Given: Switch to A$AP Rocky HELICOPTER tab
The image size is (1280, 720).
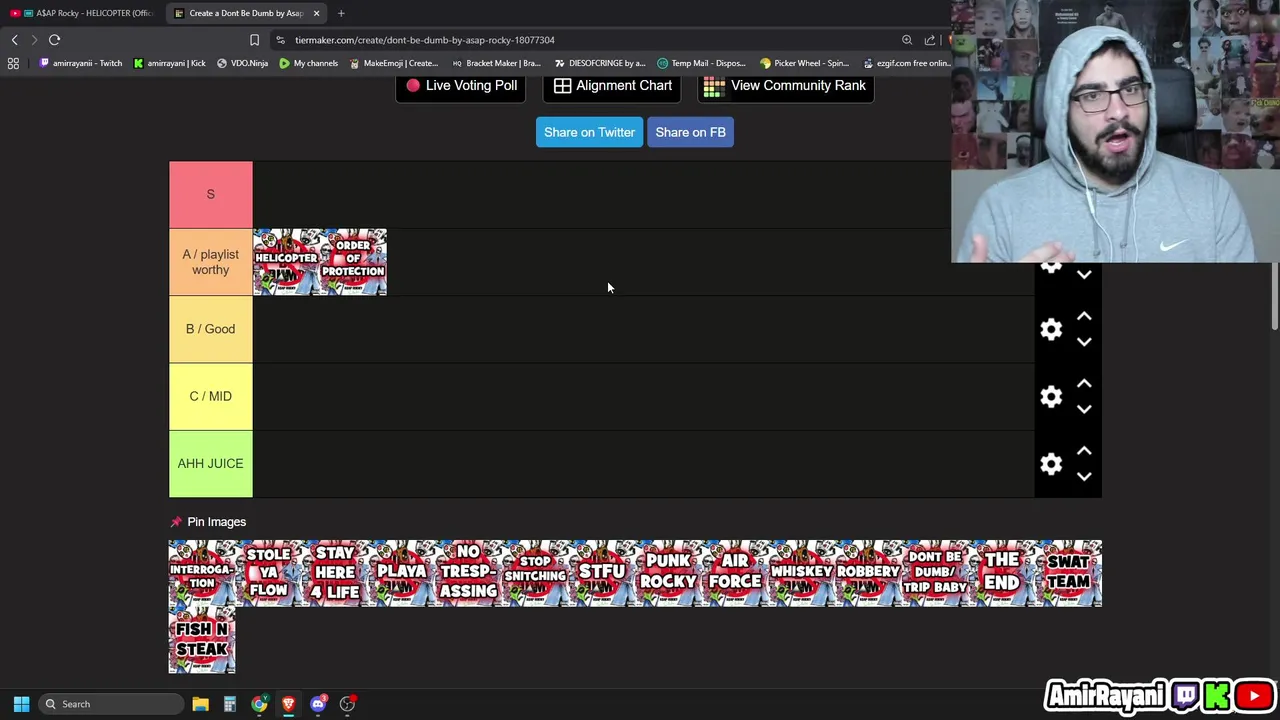Looking at the screenshot, I should 82,13.
